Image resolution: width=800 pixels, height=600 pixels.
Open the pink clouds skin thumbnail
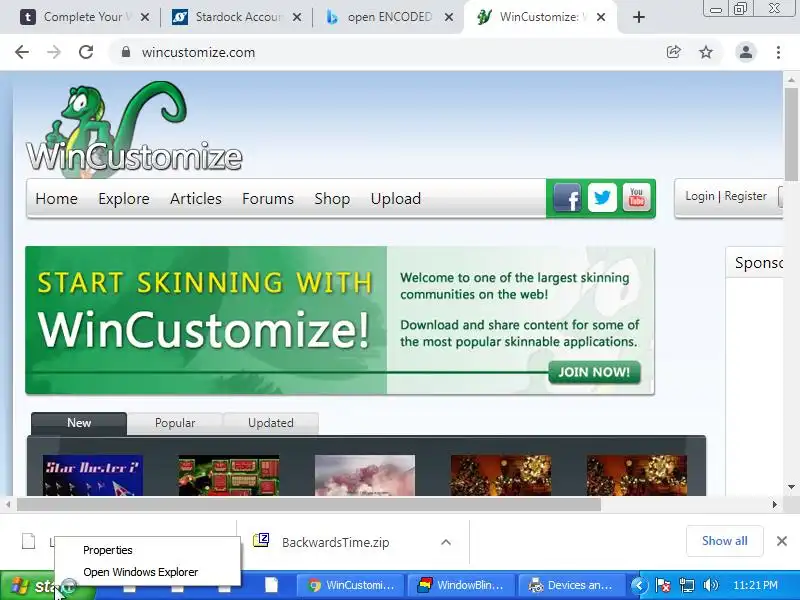pos(365,476)
